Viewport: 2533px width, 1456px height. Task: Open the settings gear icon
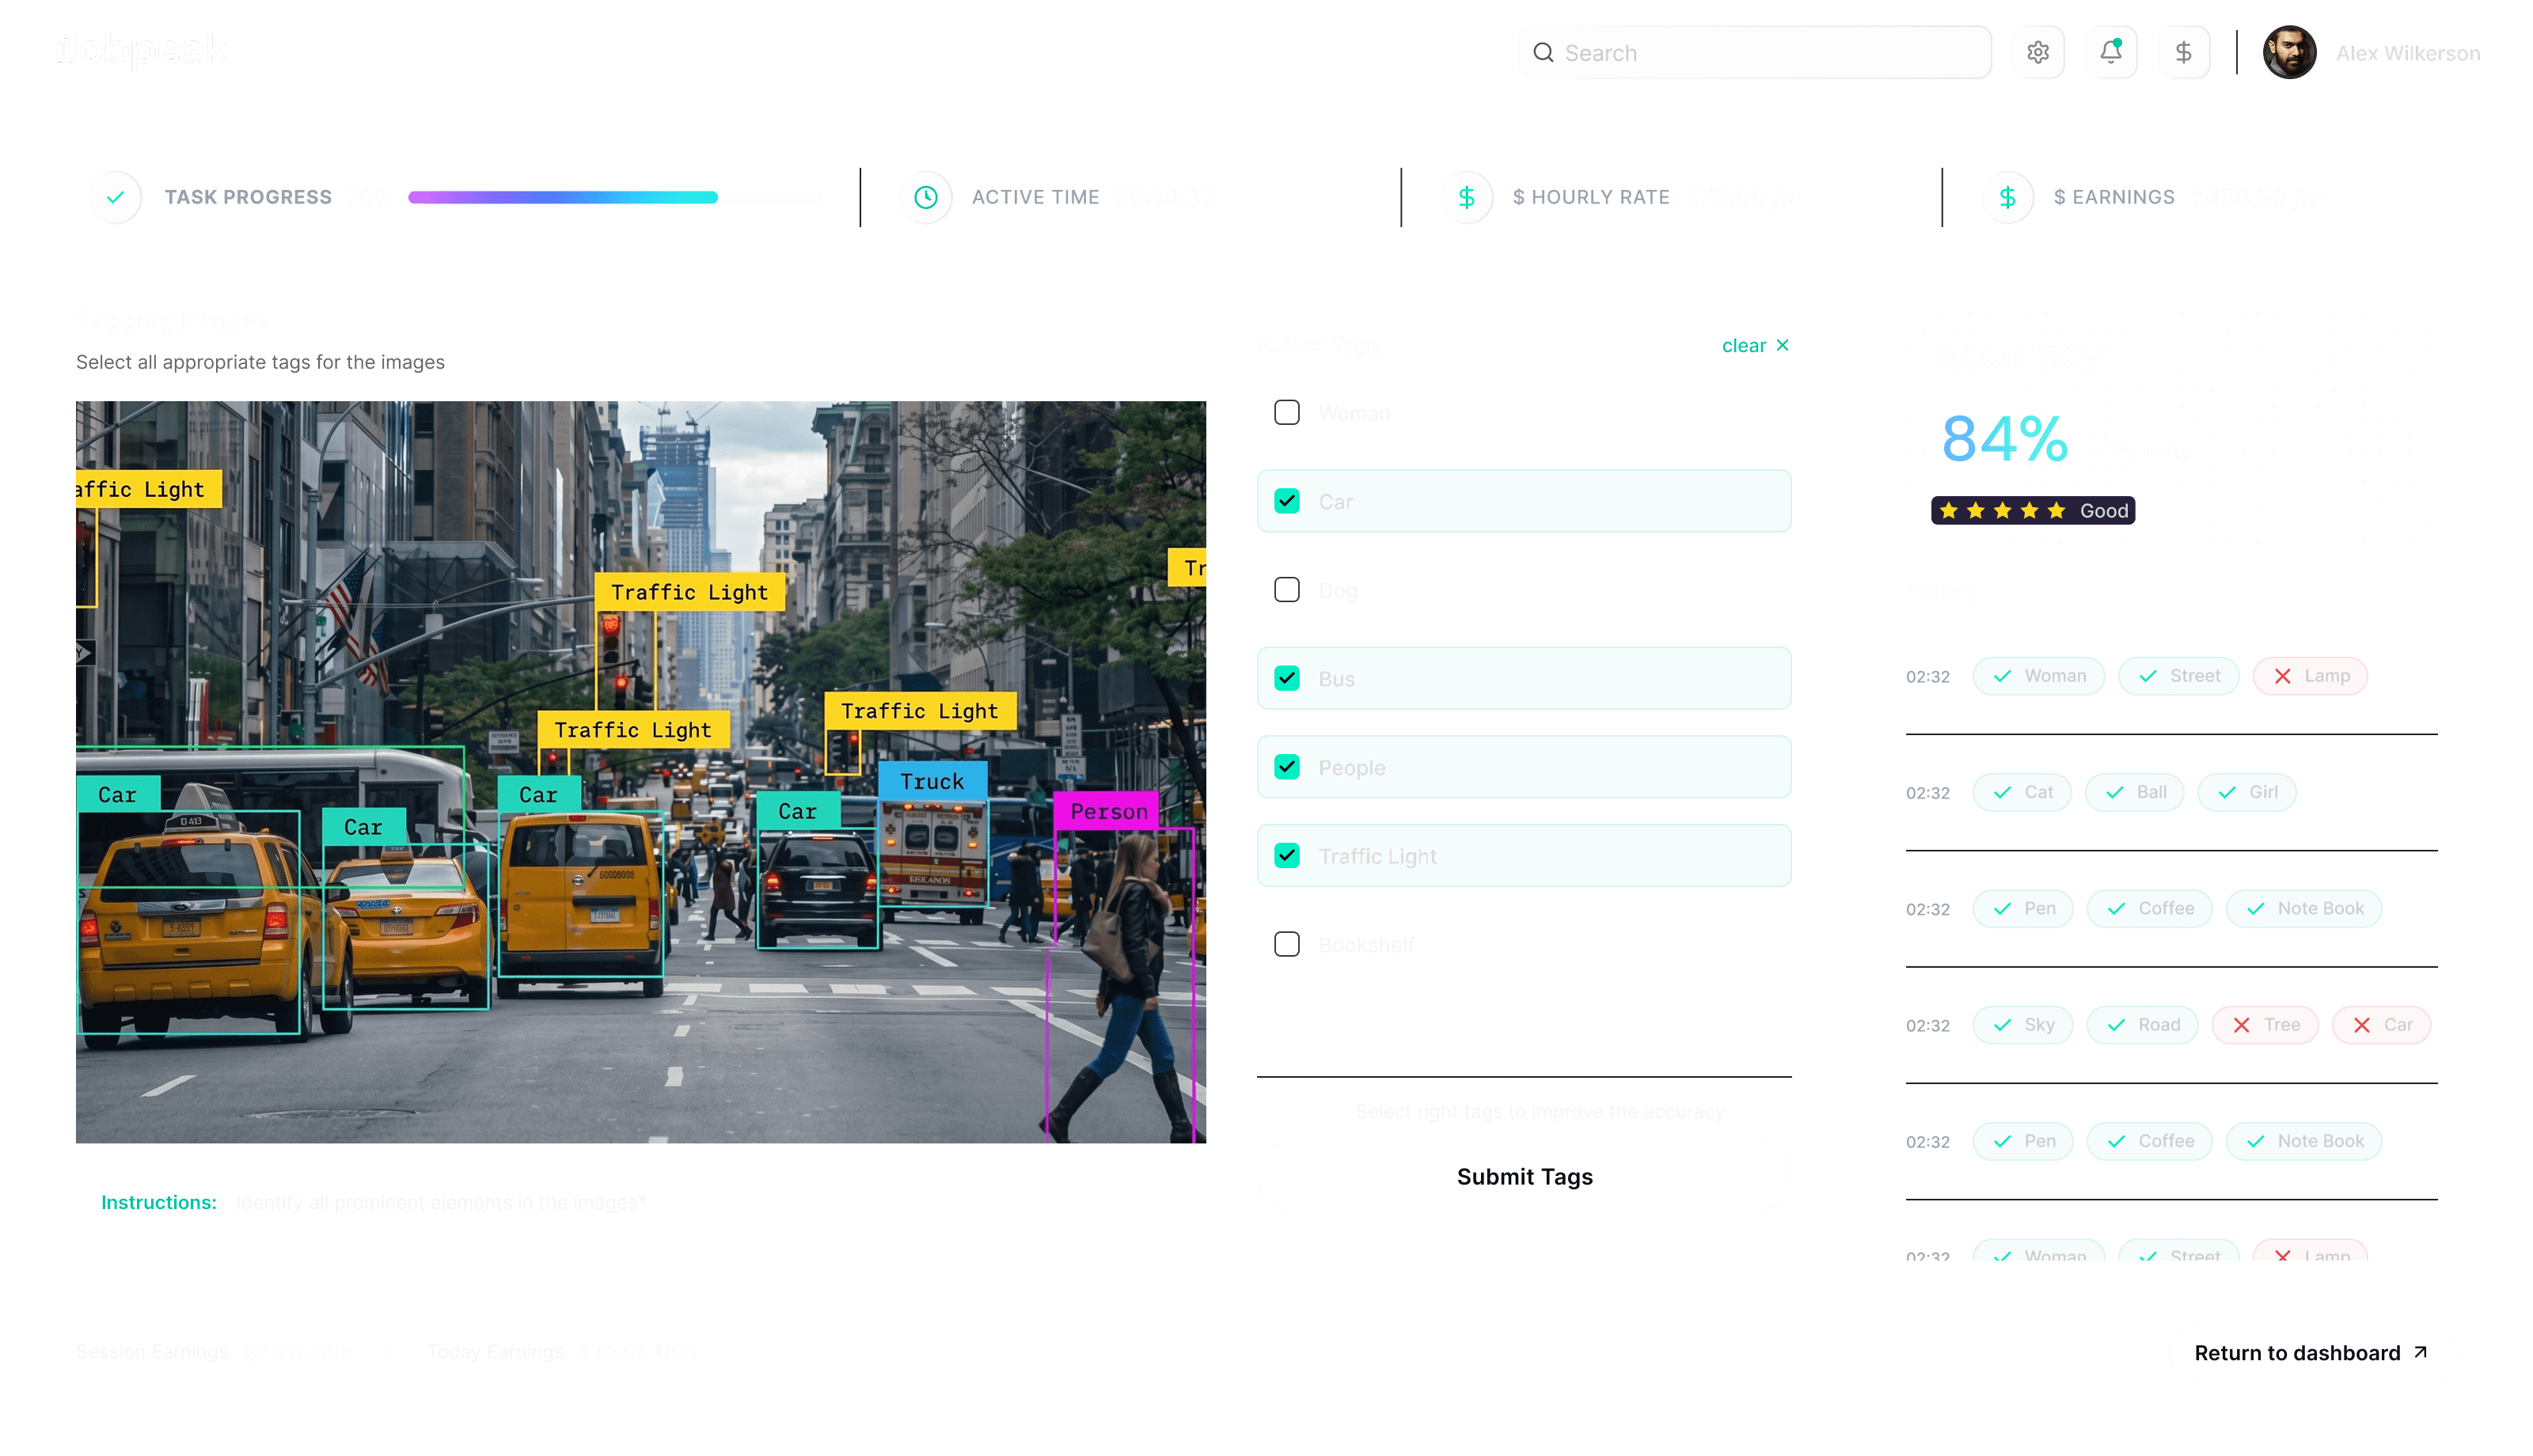point(2037,52)
